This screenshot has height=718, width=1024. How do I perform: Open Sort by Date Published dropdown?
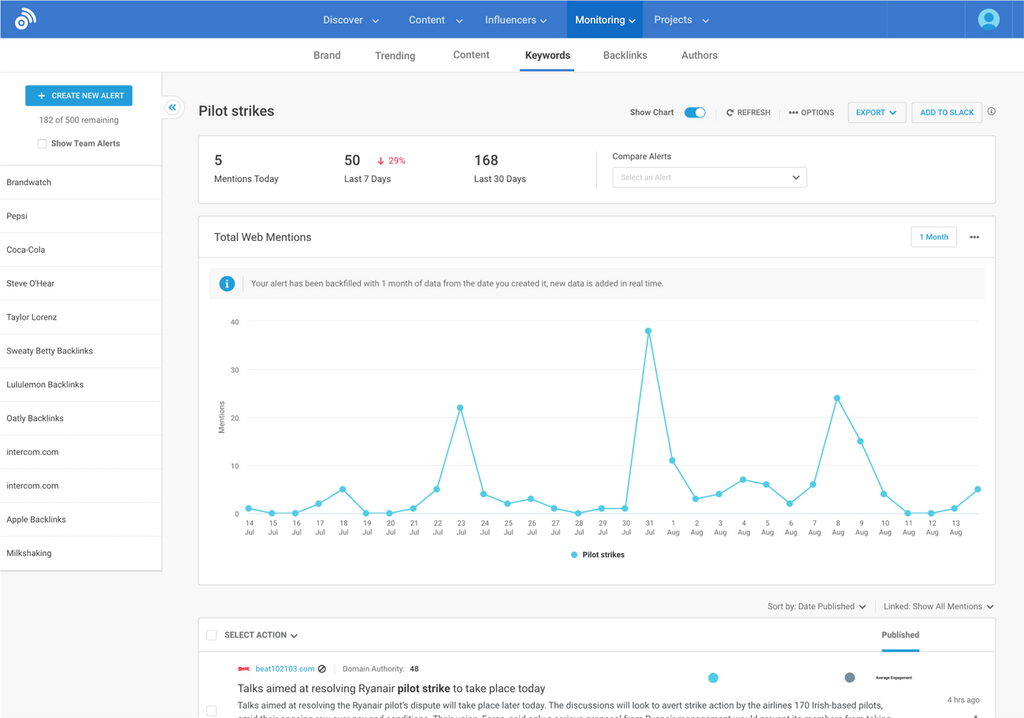tap(817, 606)
